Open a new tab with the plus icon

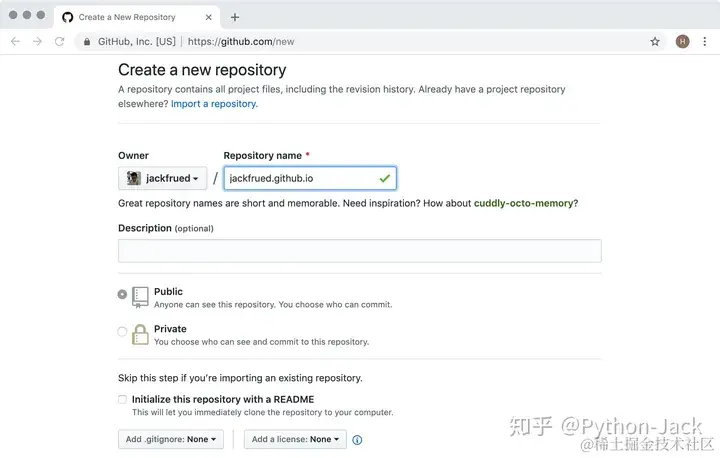[235, 17]
